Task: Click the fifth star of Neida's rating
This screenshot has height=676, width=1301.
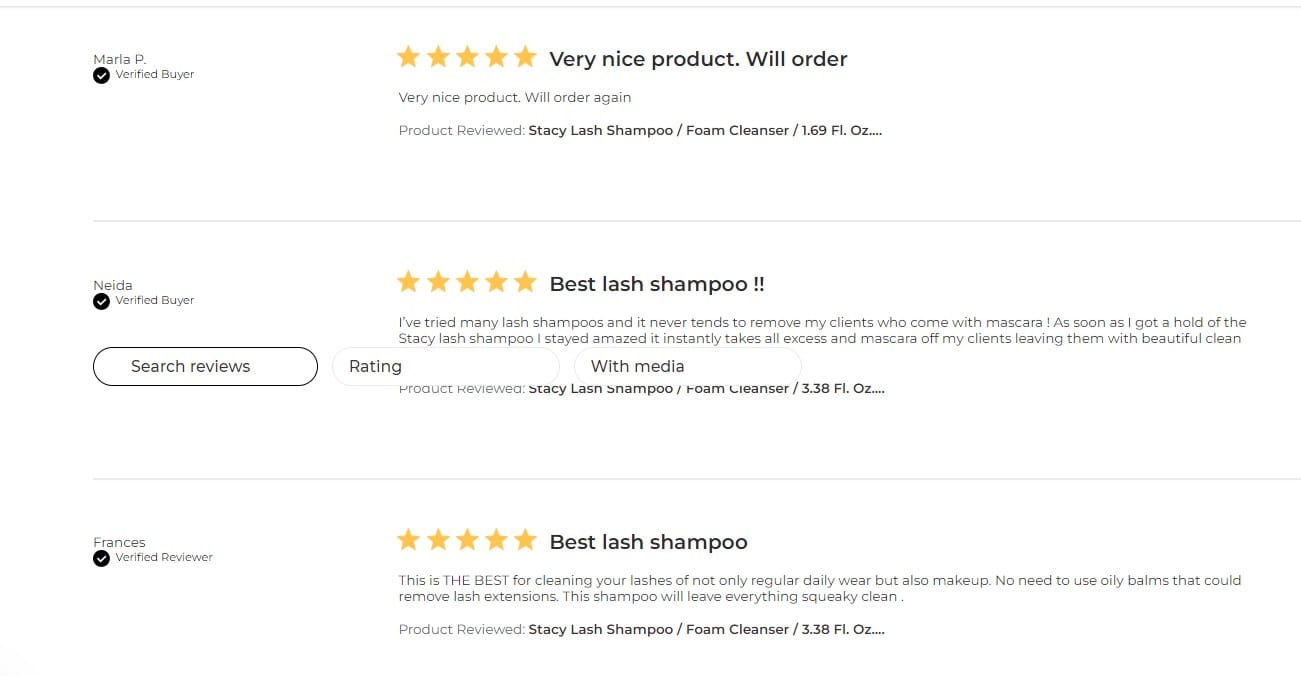Action: click(525, 283)
